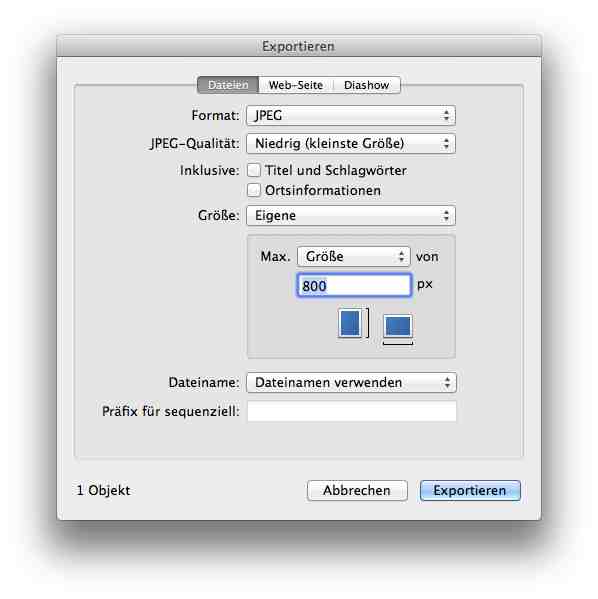Switch to the Web-Seite tab
The height and width of the screenshot is (599, 598).
pyautogui.click(x=296, y=85)
